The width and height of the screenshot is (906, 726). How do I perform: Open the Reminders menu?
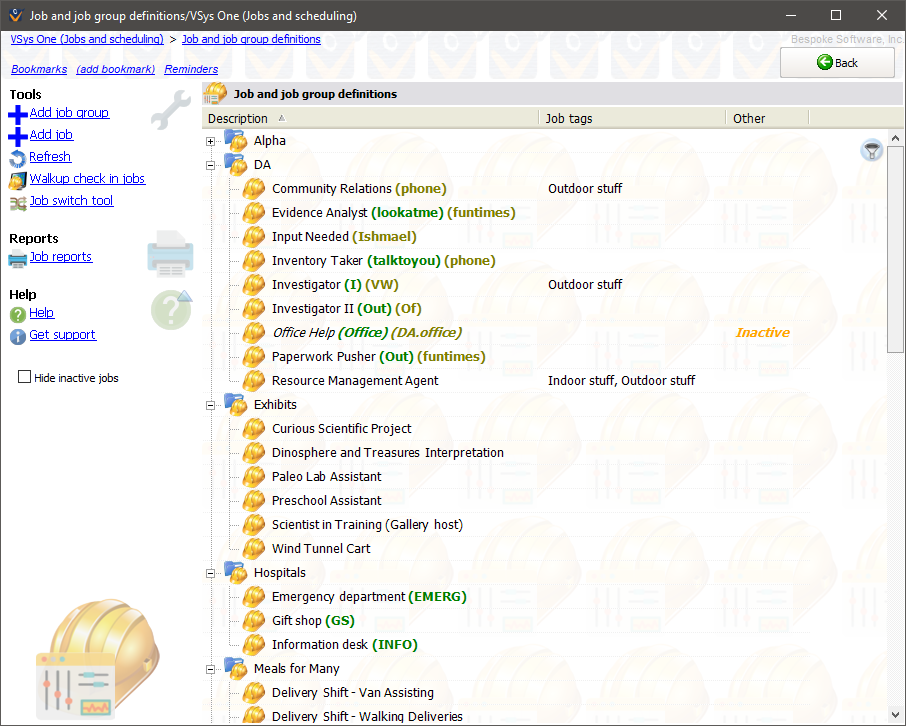click(x=190, y=69)
